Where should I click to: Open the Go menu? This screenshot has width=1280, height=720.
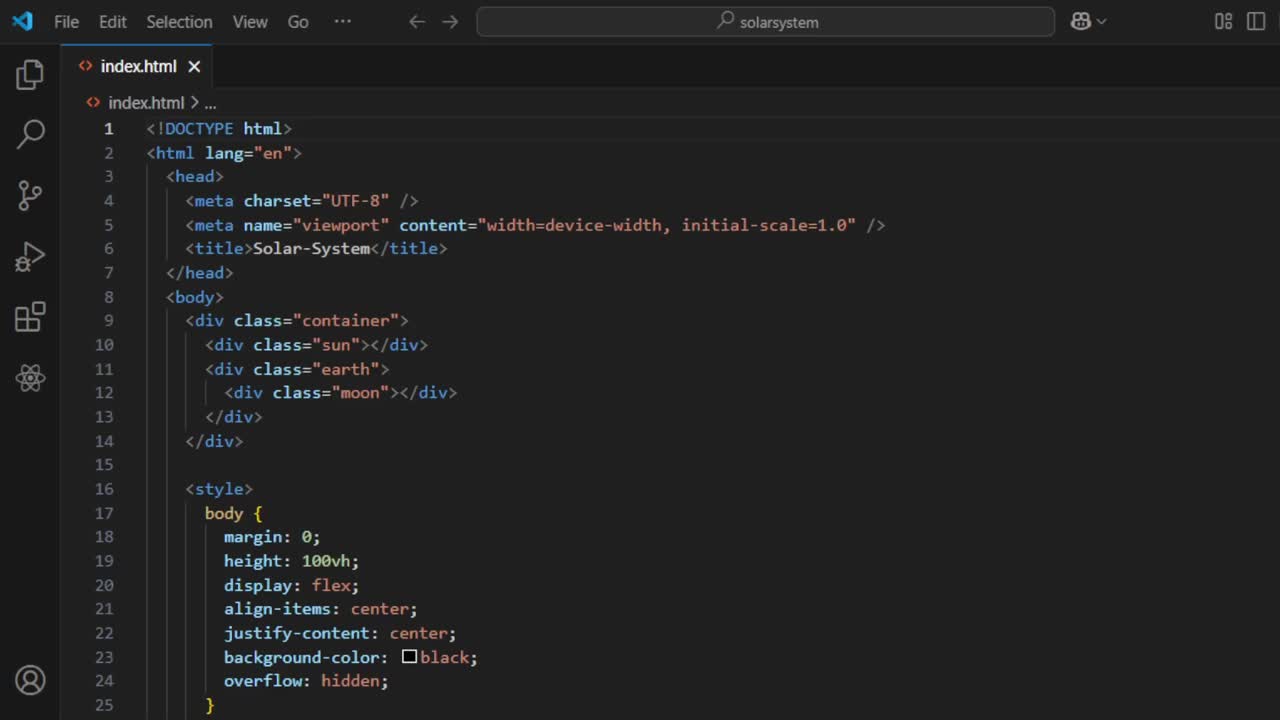pos(298,22)
